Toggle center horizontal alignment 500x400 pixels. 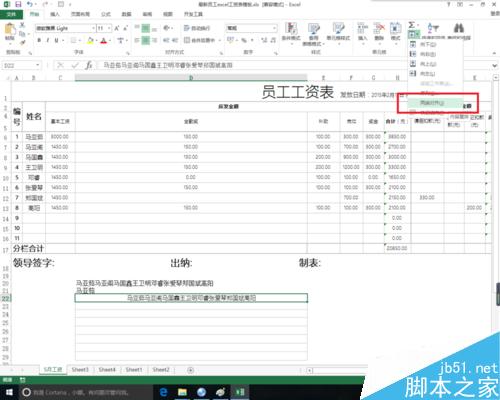(146, 40)
